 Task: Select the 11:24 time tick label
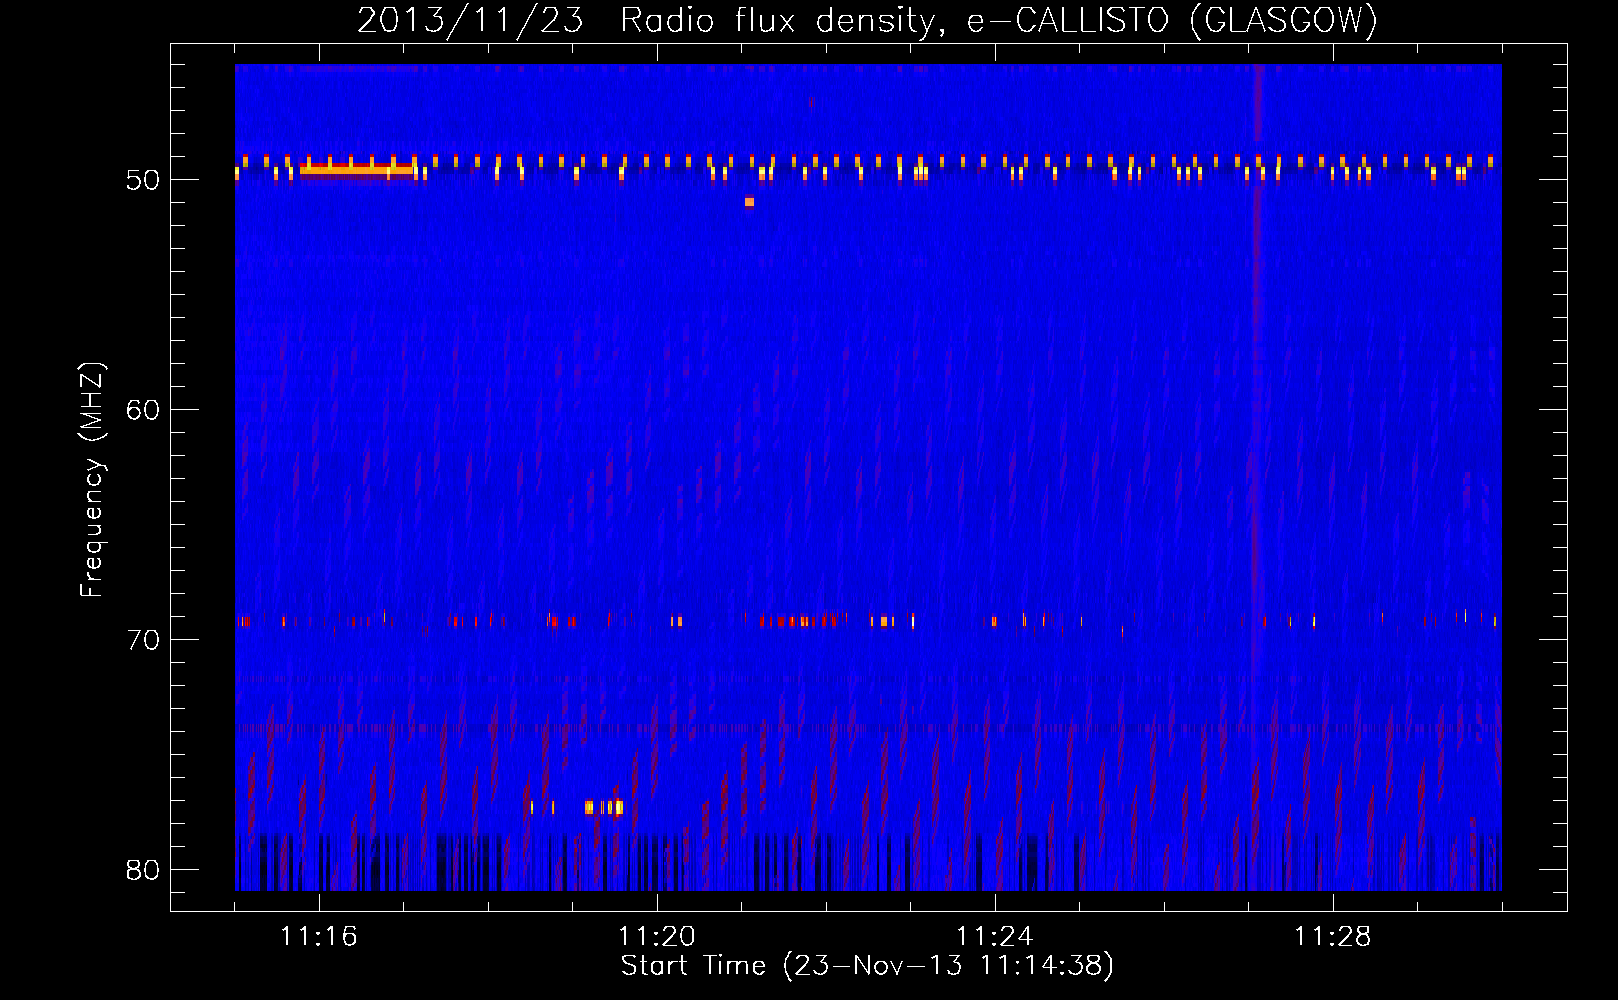[995, 937]
